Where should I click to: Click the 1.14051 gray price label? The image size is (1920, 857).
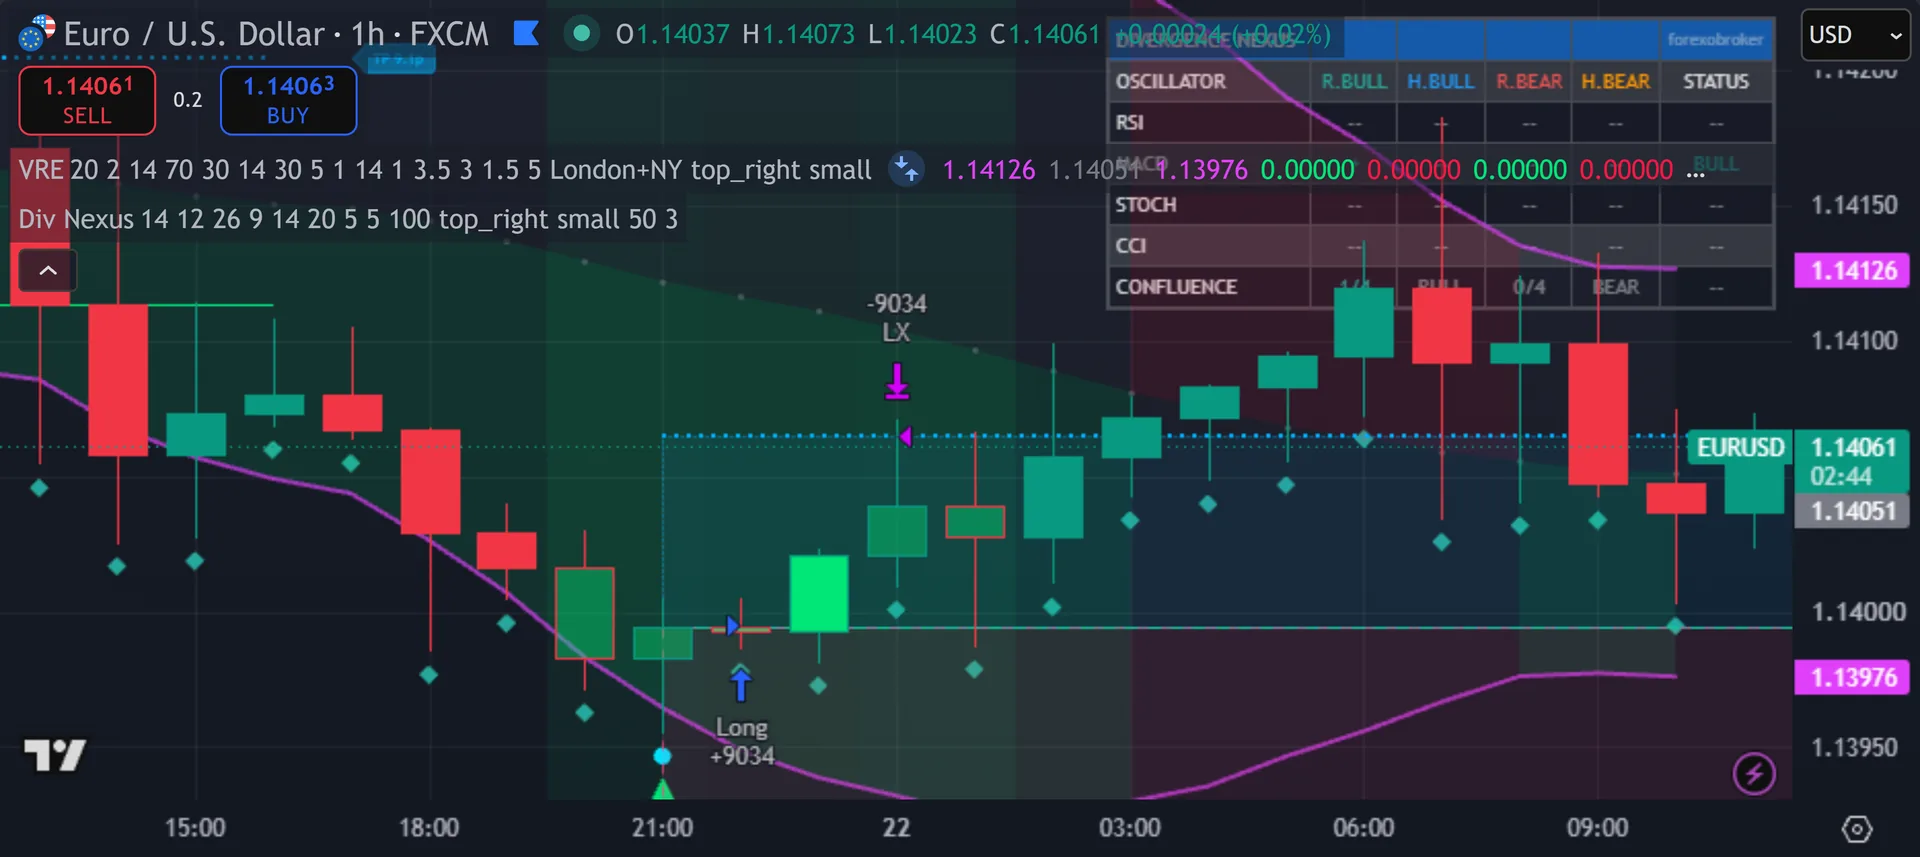(1853, 511)
